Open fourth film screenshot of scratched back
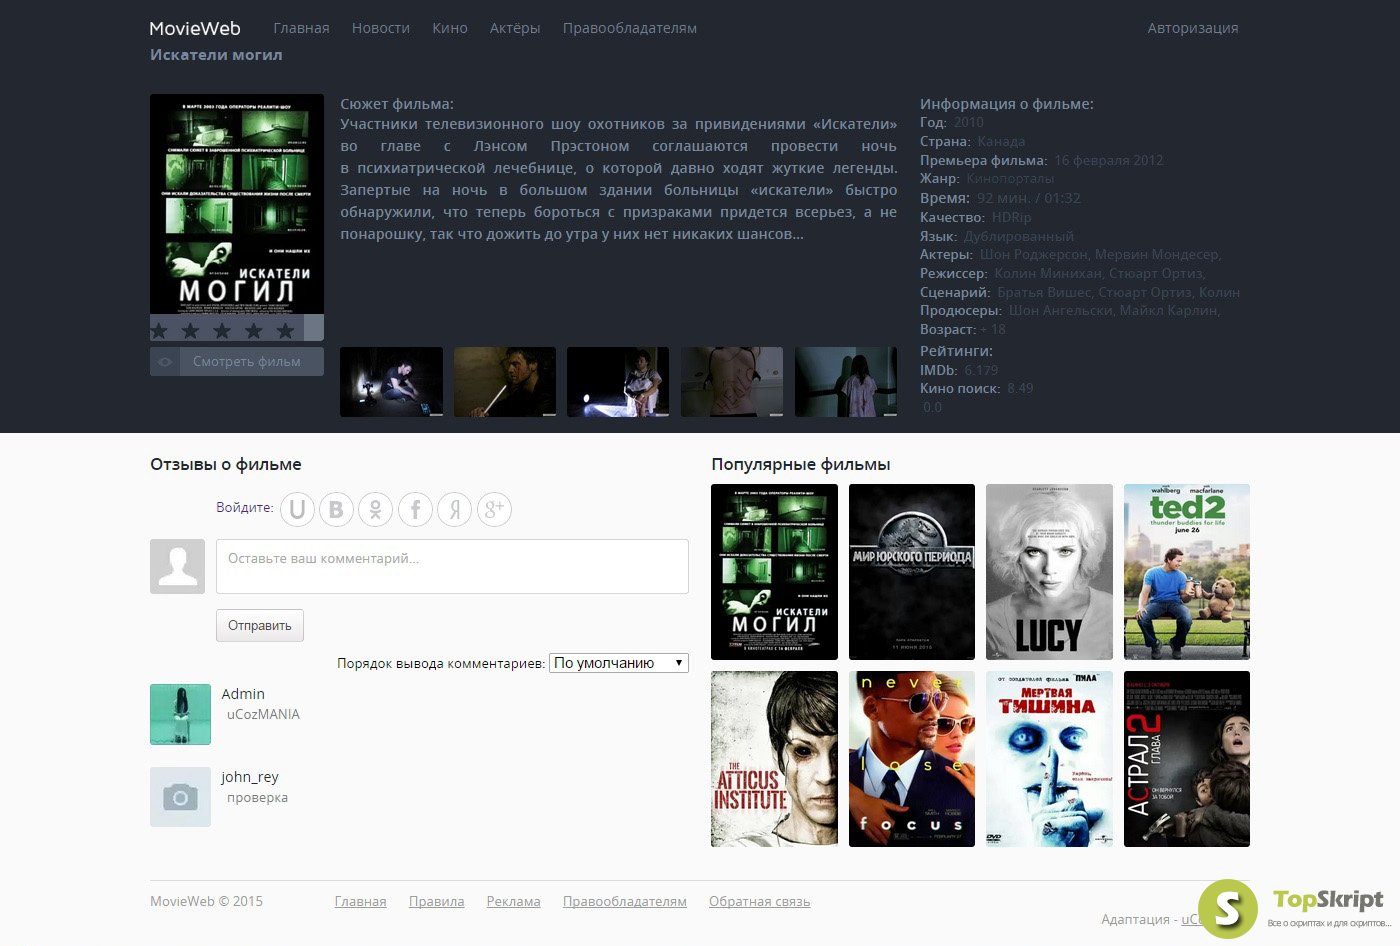The width and height of the screenshot is (1400, 946). coord(732,382)
